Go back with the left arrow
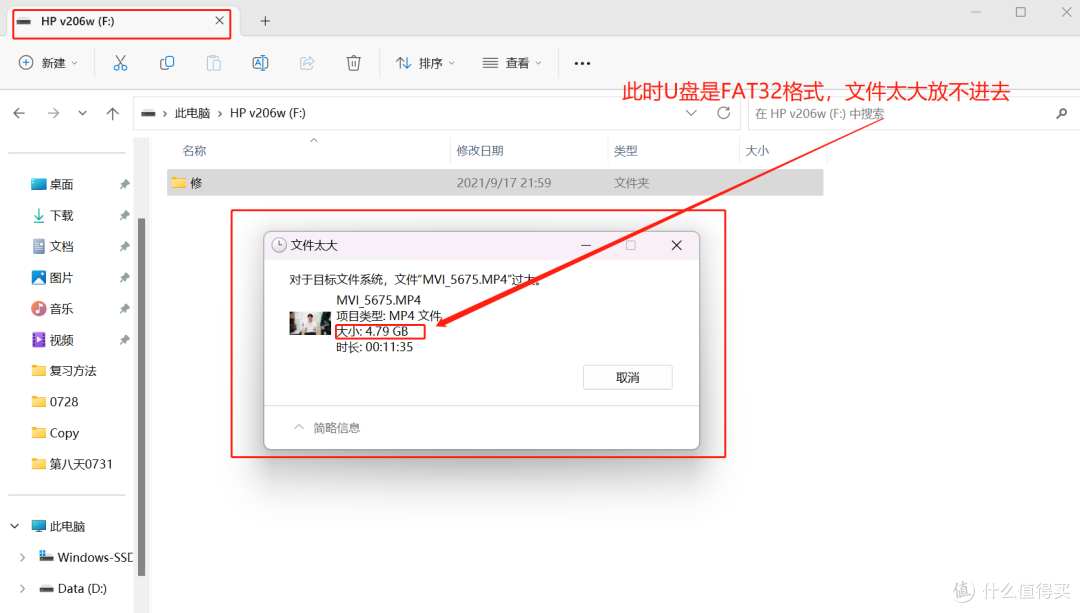 coord(19,113)
